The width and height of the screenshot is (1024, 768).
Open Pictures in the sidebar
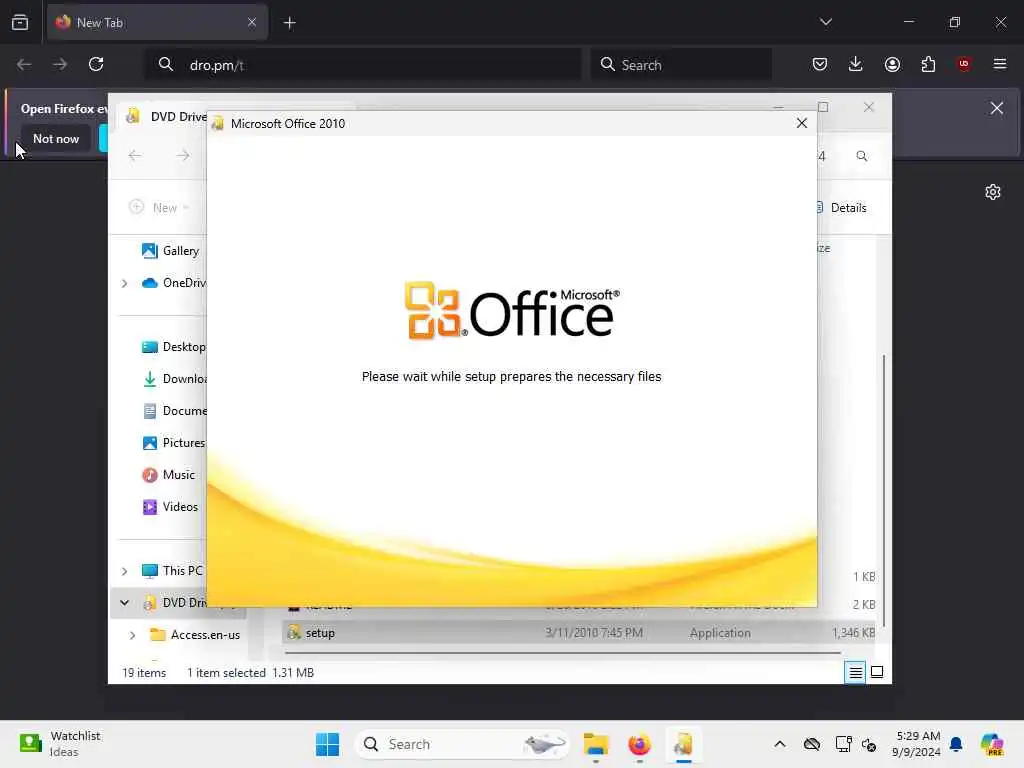[173, 443]
